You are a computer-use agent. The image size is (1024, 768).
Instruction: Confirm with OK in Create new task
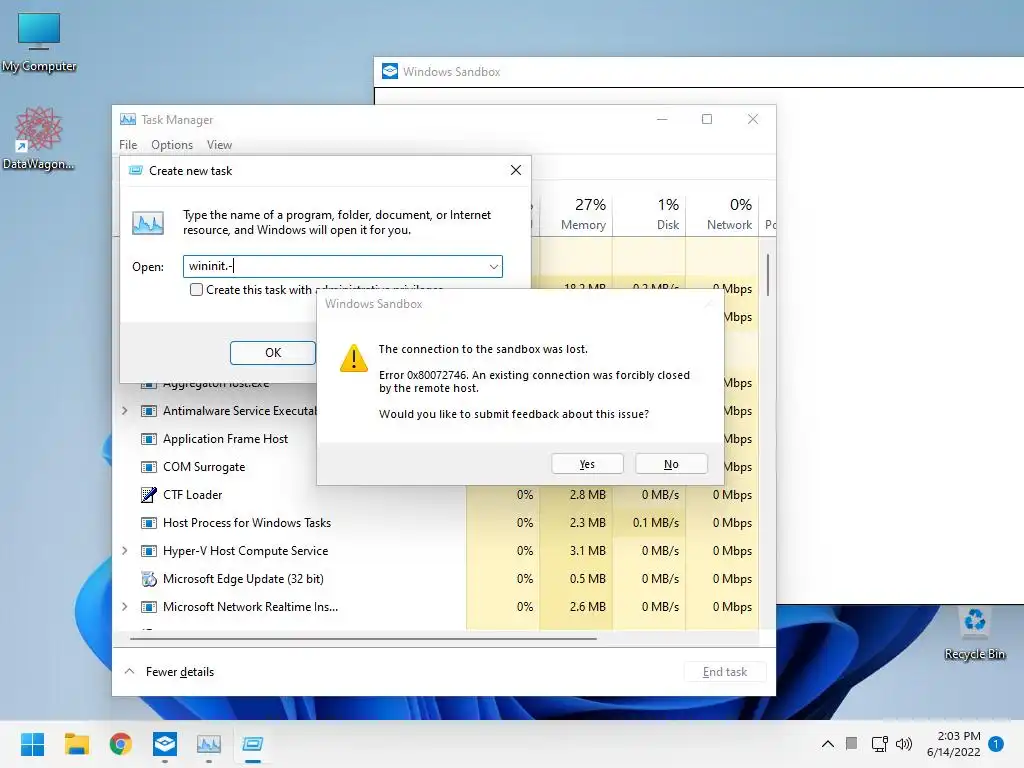[x=273, y=353]
